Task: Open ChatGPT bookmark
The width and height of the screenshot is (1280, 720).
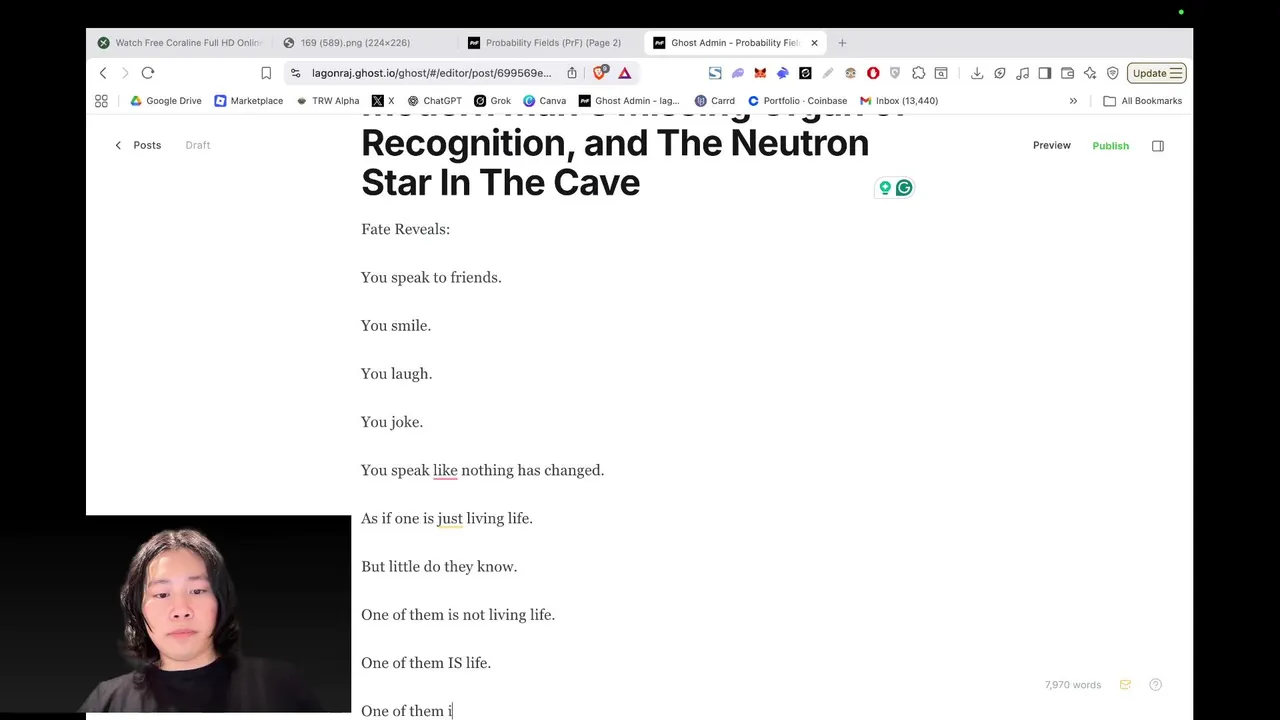Action: point(434,101)
